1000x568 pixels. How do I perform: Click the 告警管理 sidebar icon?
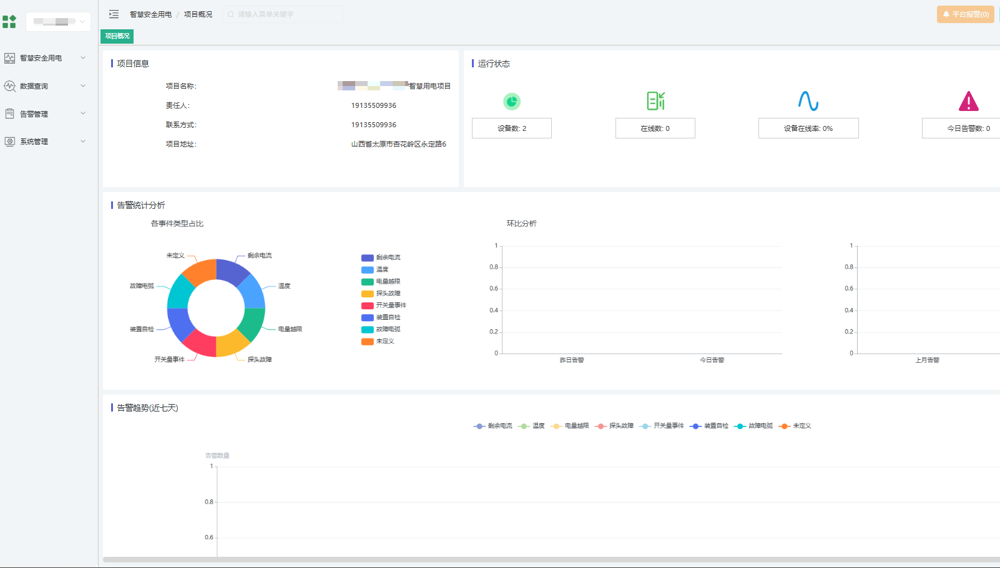10,114
